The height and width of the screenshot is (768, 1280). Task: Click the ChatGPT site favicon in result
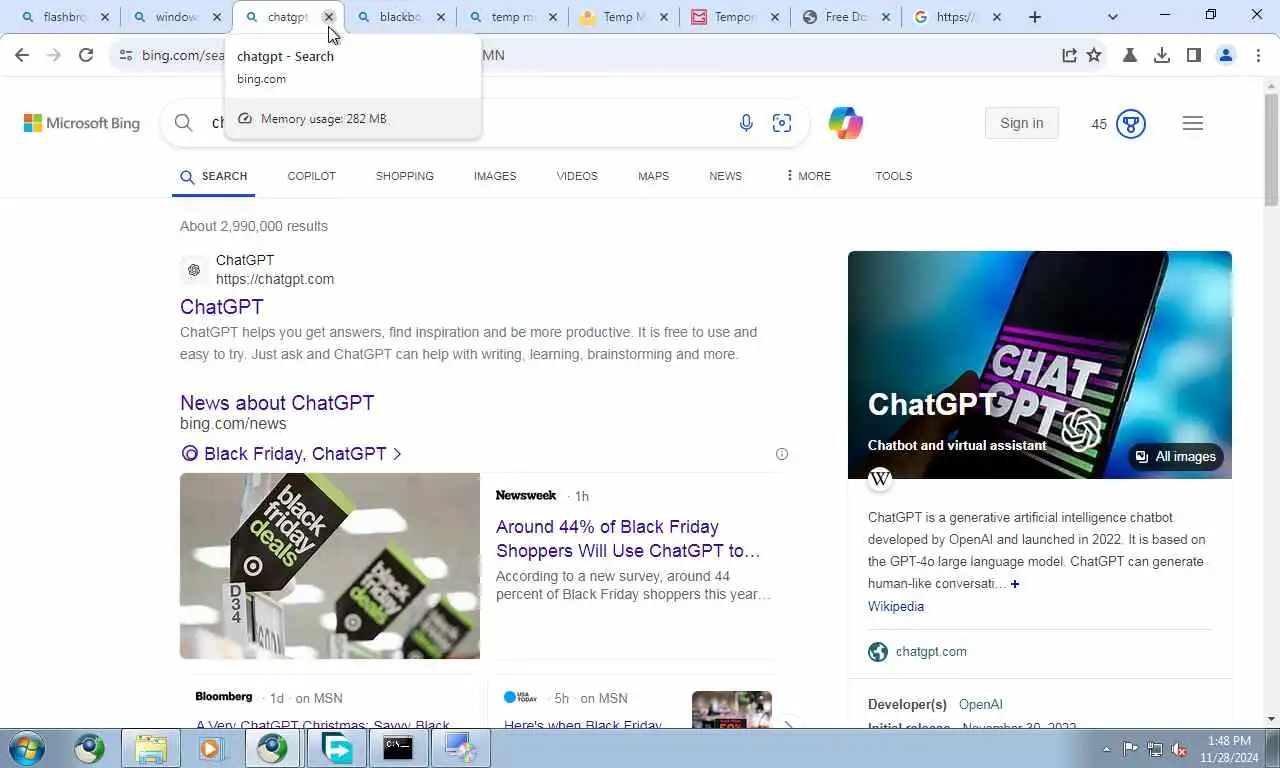point(194,270)
